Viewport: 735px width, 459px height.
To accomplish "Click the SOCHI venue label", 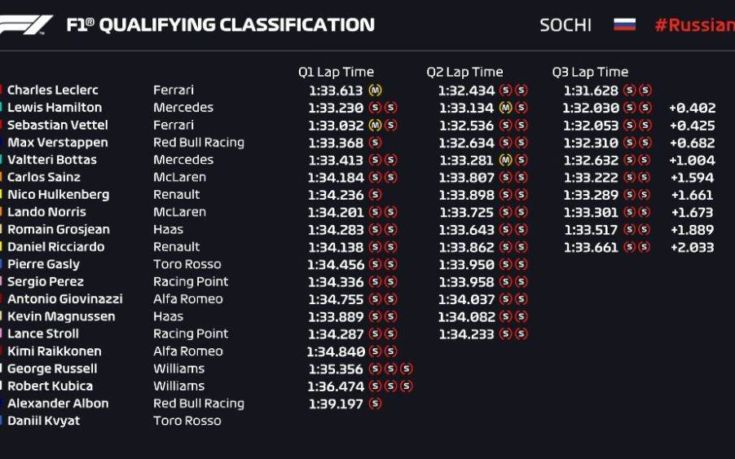I will pyautogui.click(x=566, y=25).
